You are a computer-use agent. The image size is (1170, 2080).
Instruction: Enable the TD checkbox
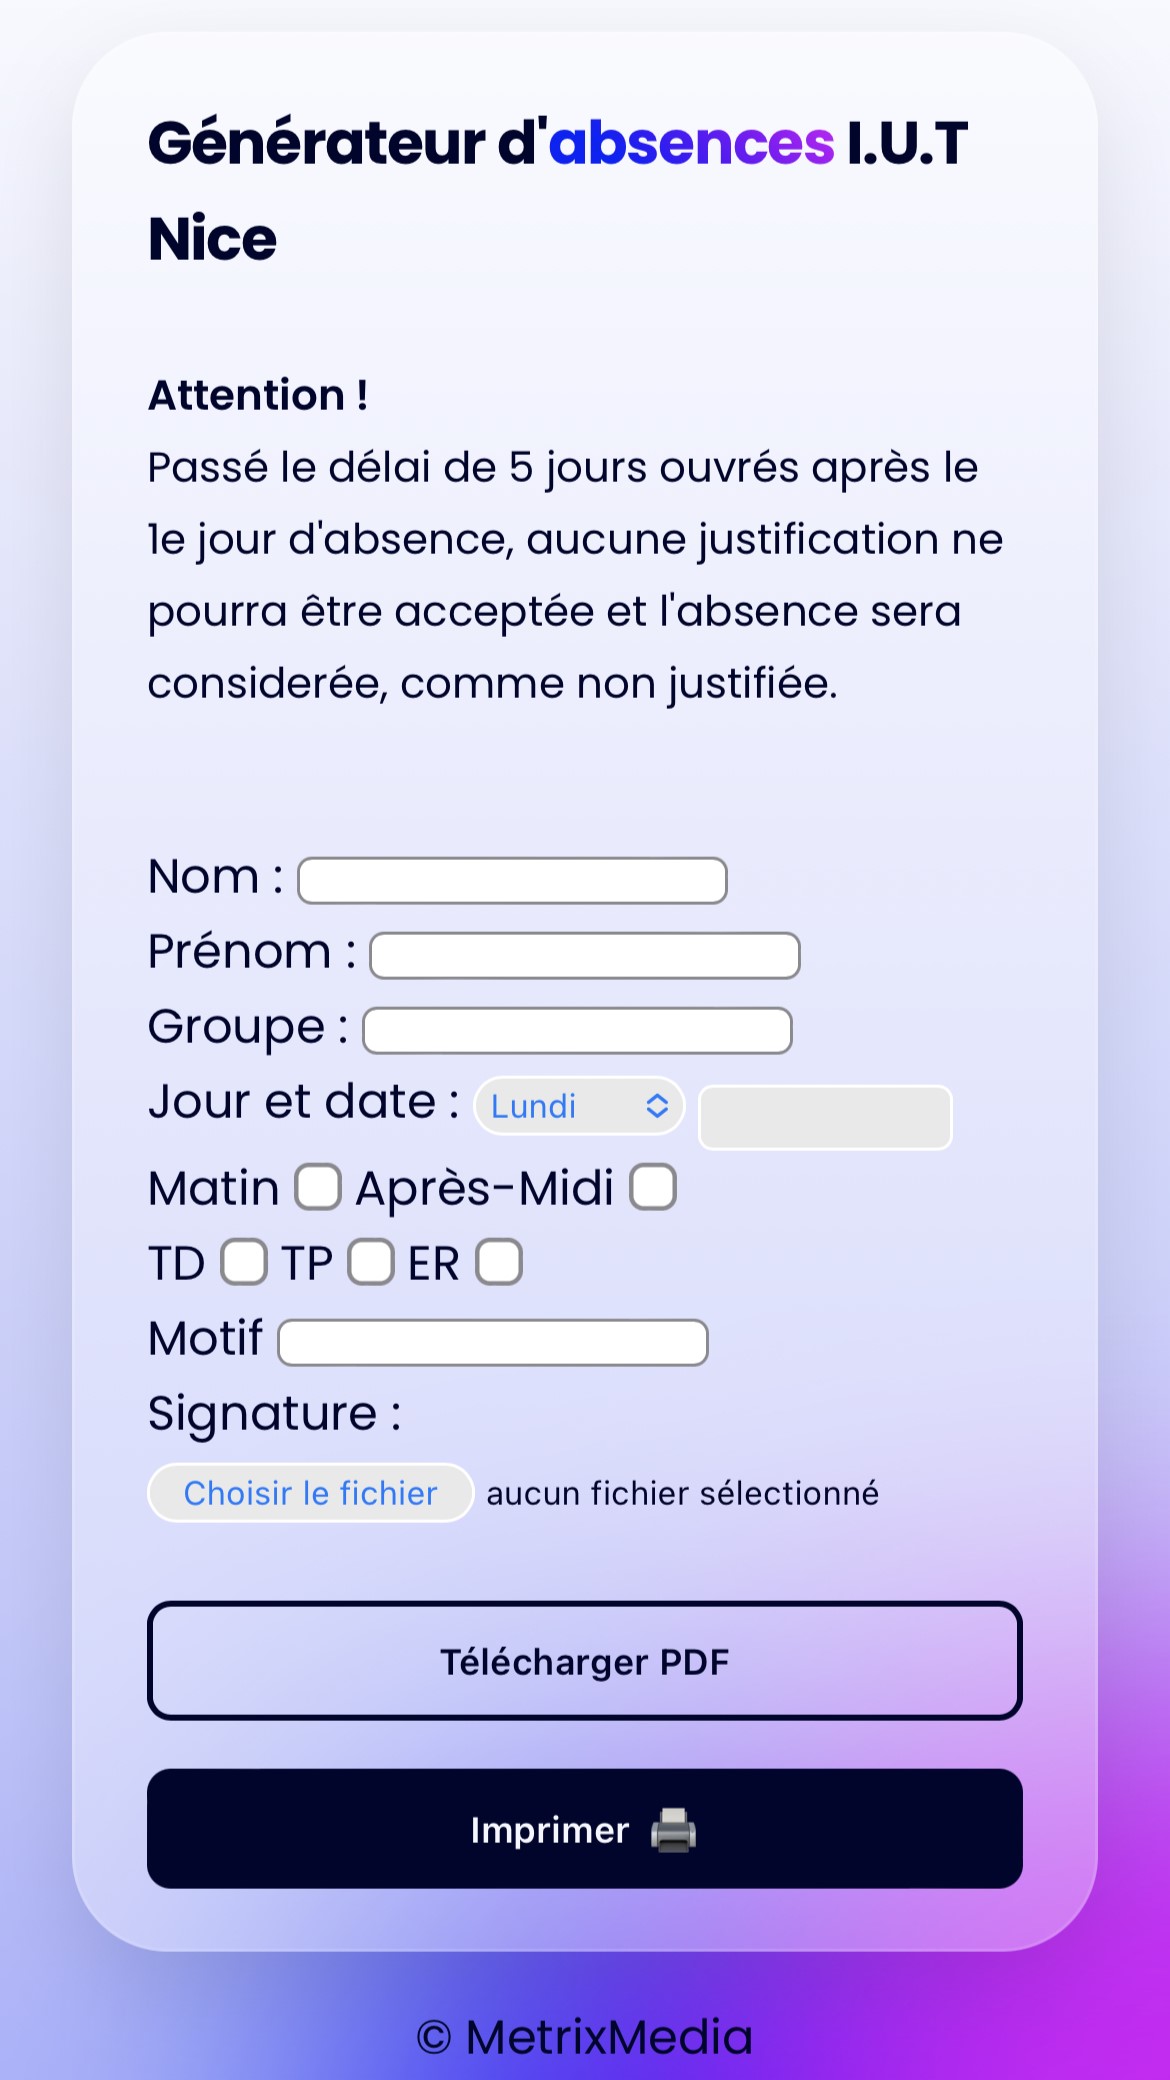click(x=244, y=1262)
